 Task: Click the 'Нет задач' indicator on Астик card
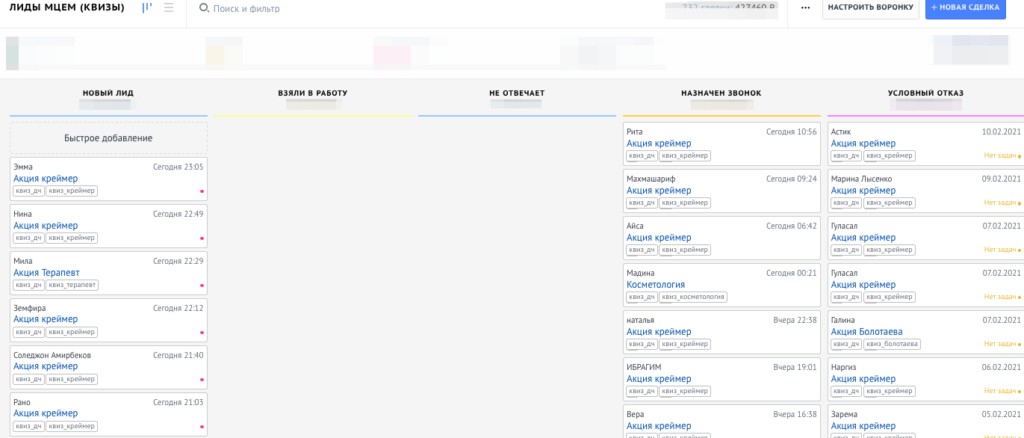(1000, 156)
